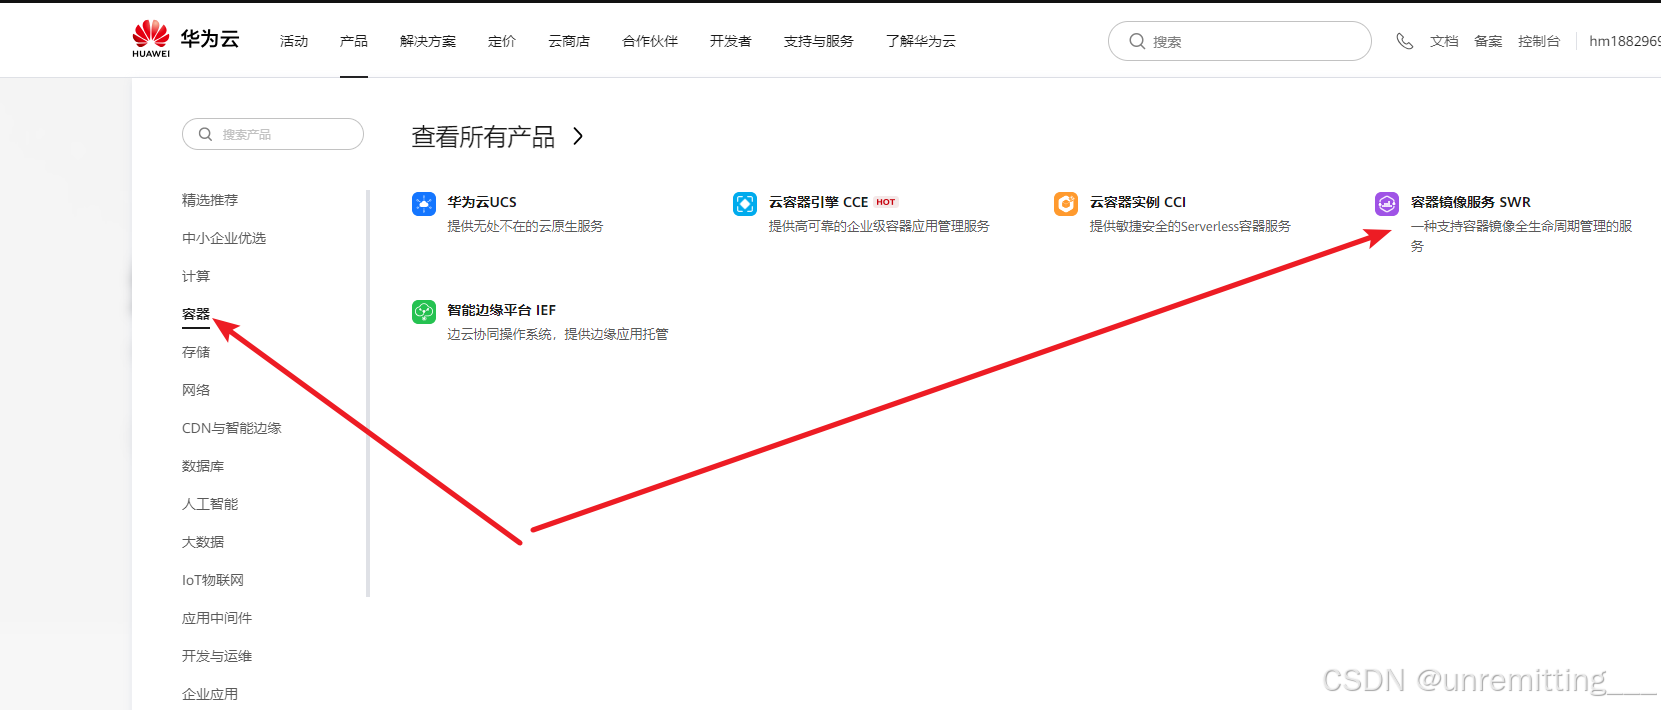Screen dimensions: 1661x710
Task: Click the 云容器实例 CCI product icon
Action: [1066, 204]
